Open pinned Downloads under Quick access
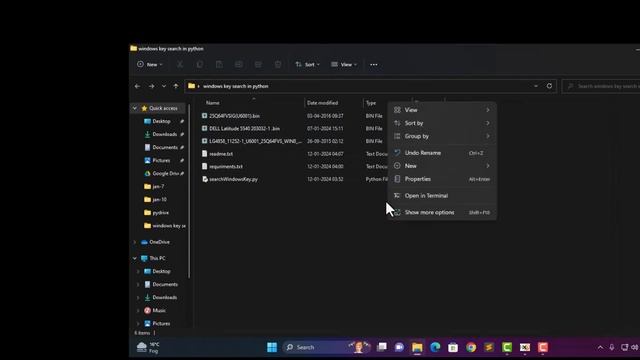Screen dimensions: 640x360 [x=164, y=134]
